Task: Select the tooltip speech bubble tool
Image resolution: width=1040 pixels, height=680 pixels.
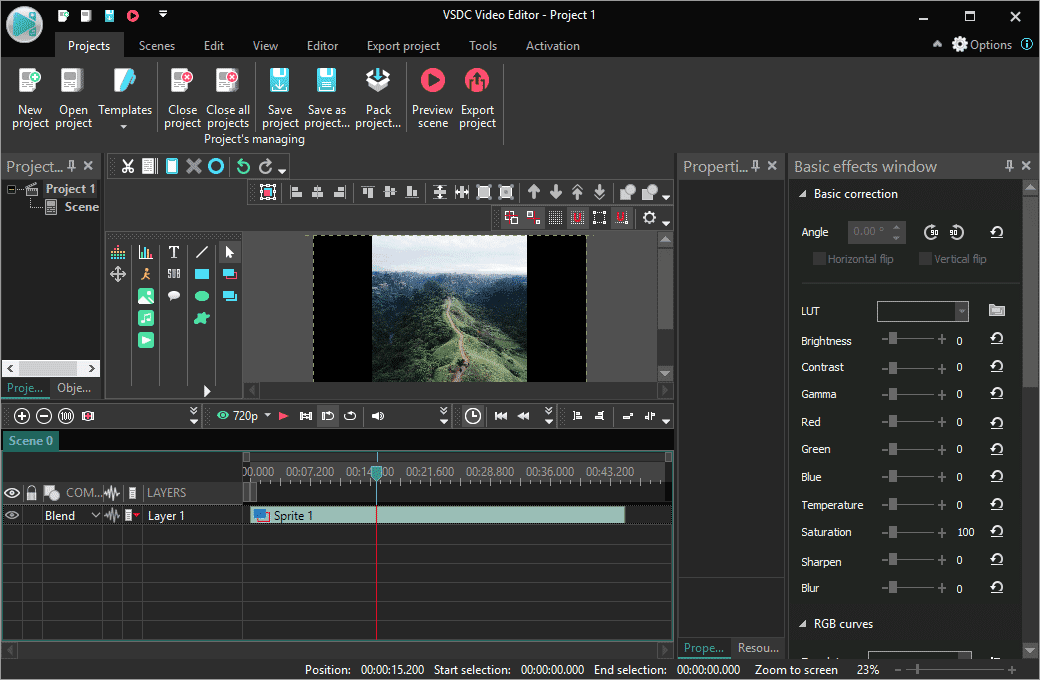Action: [174, 296]
